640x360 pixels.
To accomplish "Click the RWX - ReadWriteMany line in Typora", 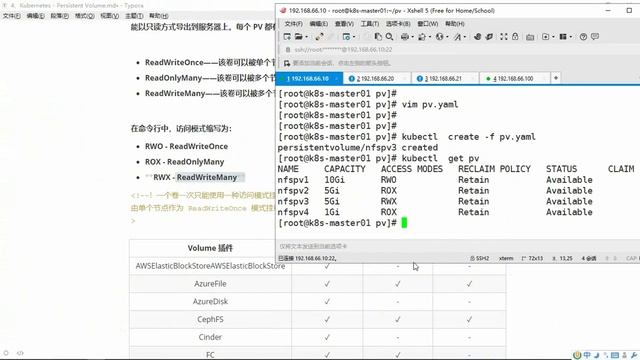I will (195, 177).
